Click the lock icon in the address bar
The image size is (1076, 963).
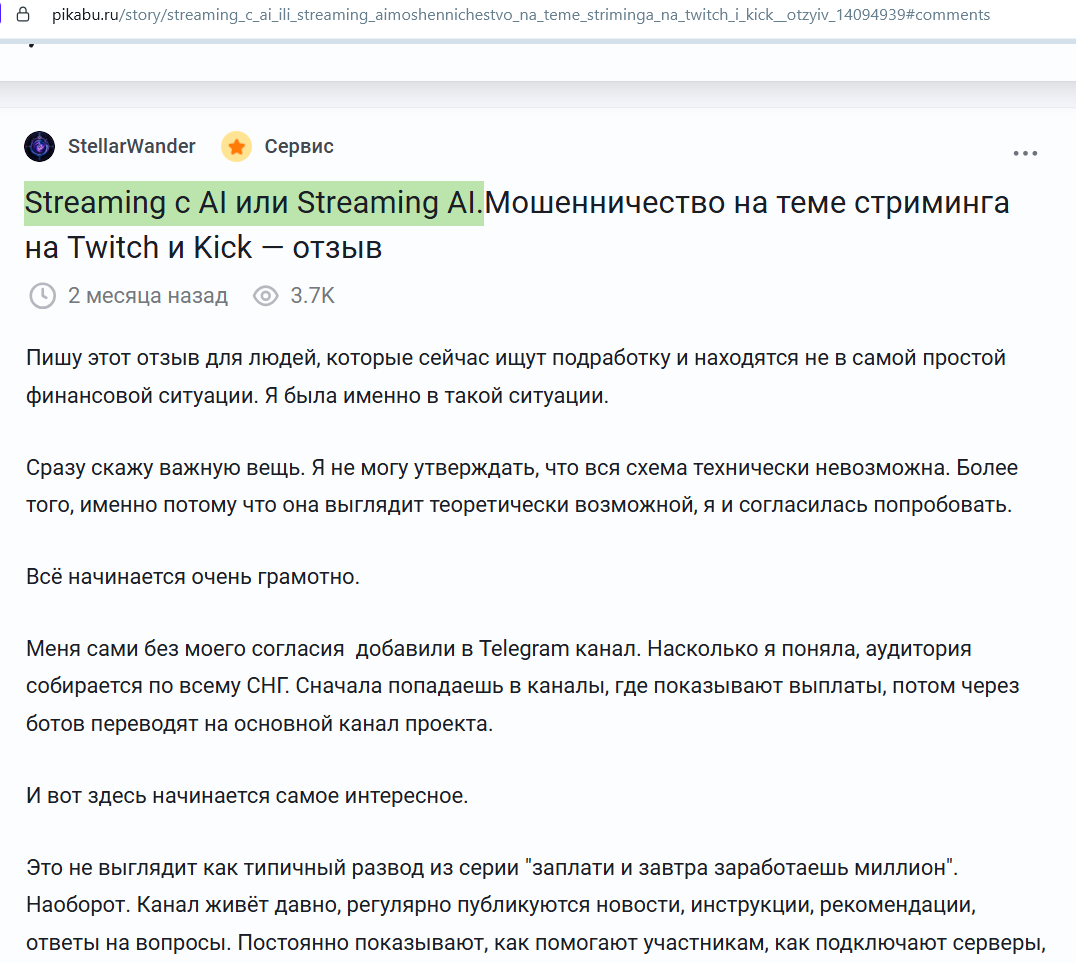pos(23,14)
